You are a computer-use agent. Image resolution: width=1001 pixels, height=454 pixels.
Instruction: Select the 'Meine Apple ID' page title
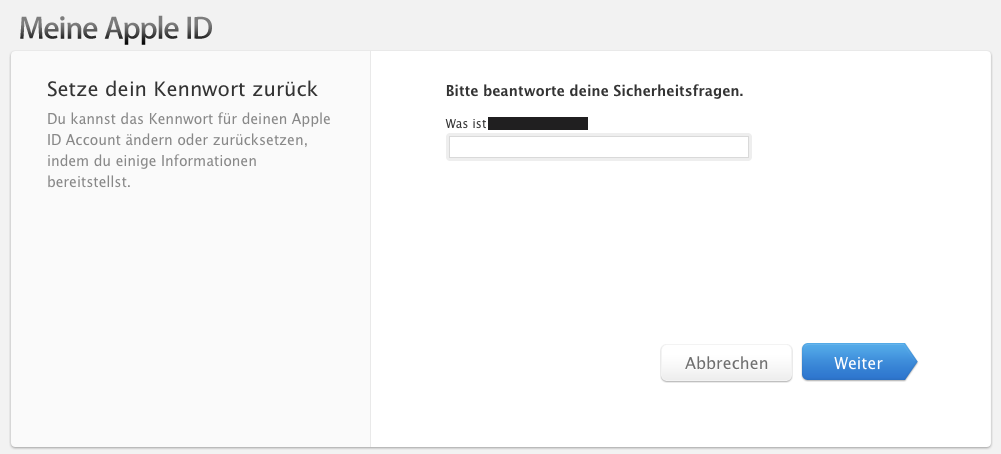pos(116,29)
